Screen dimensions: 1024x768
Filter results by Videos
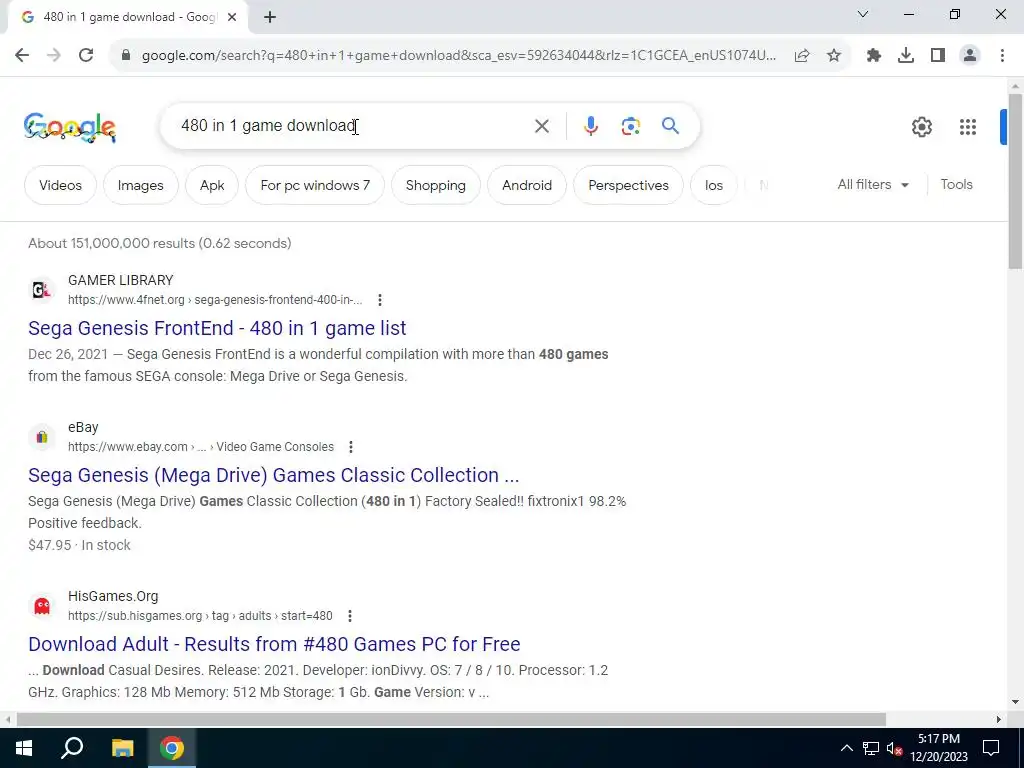click(60, 185)
